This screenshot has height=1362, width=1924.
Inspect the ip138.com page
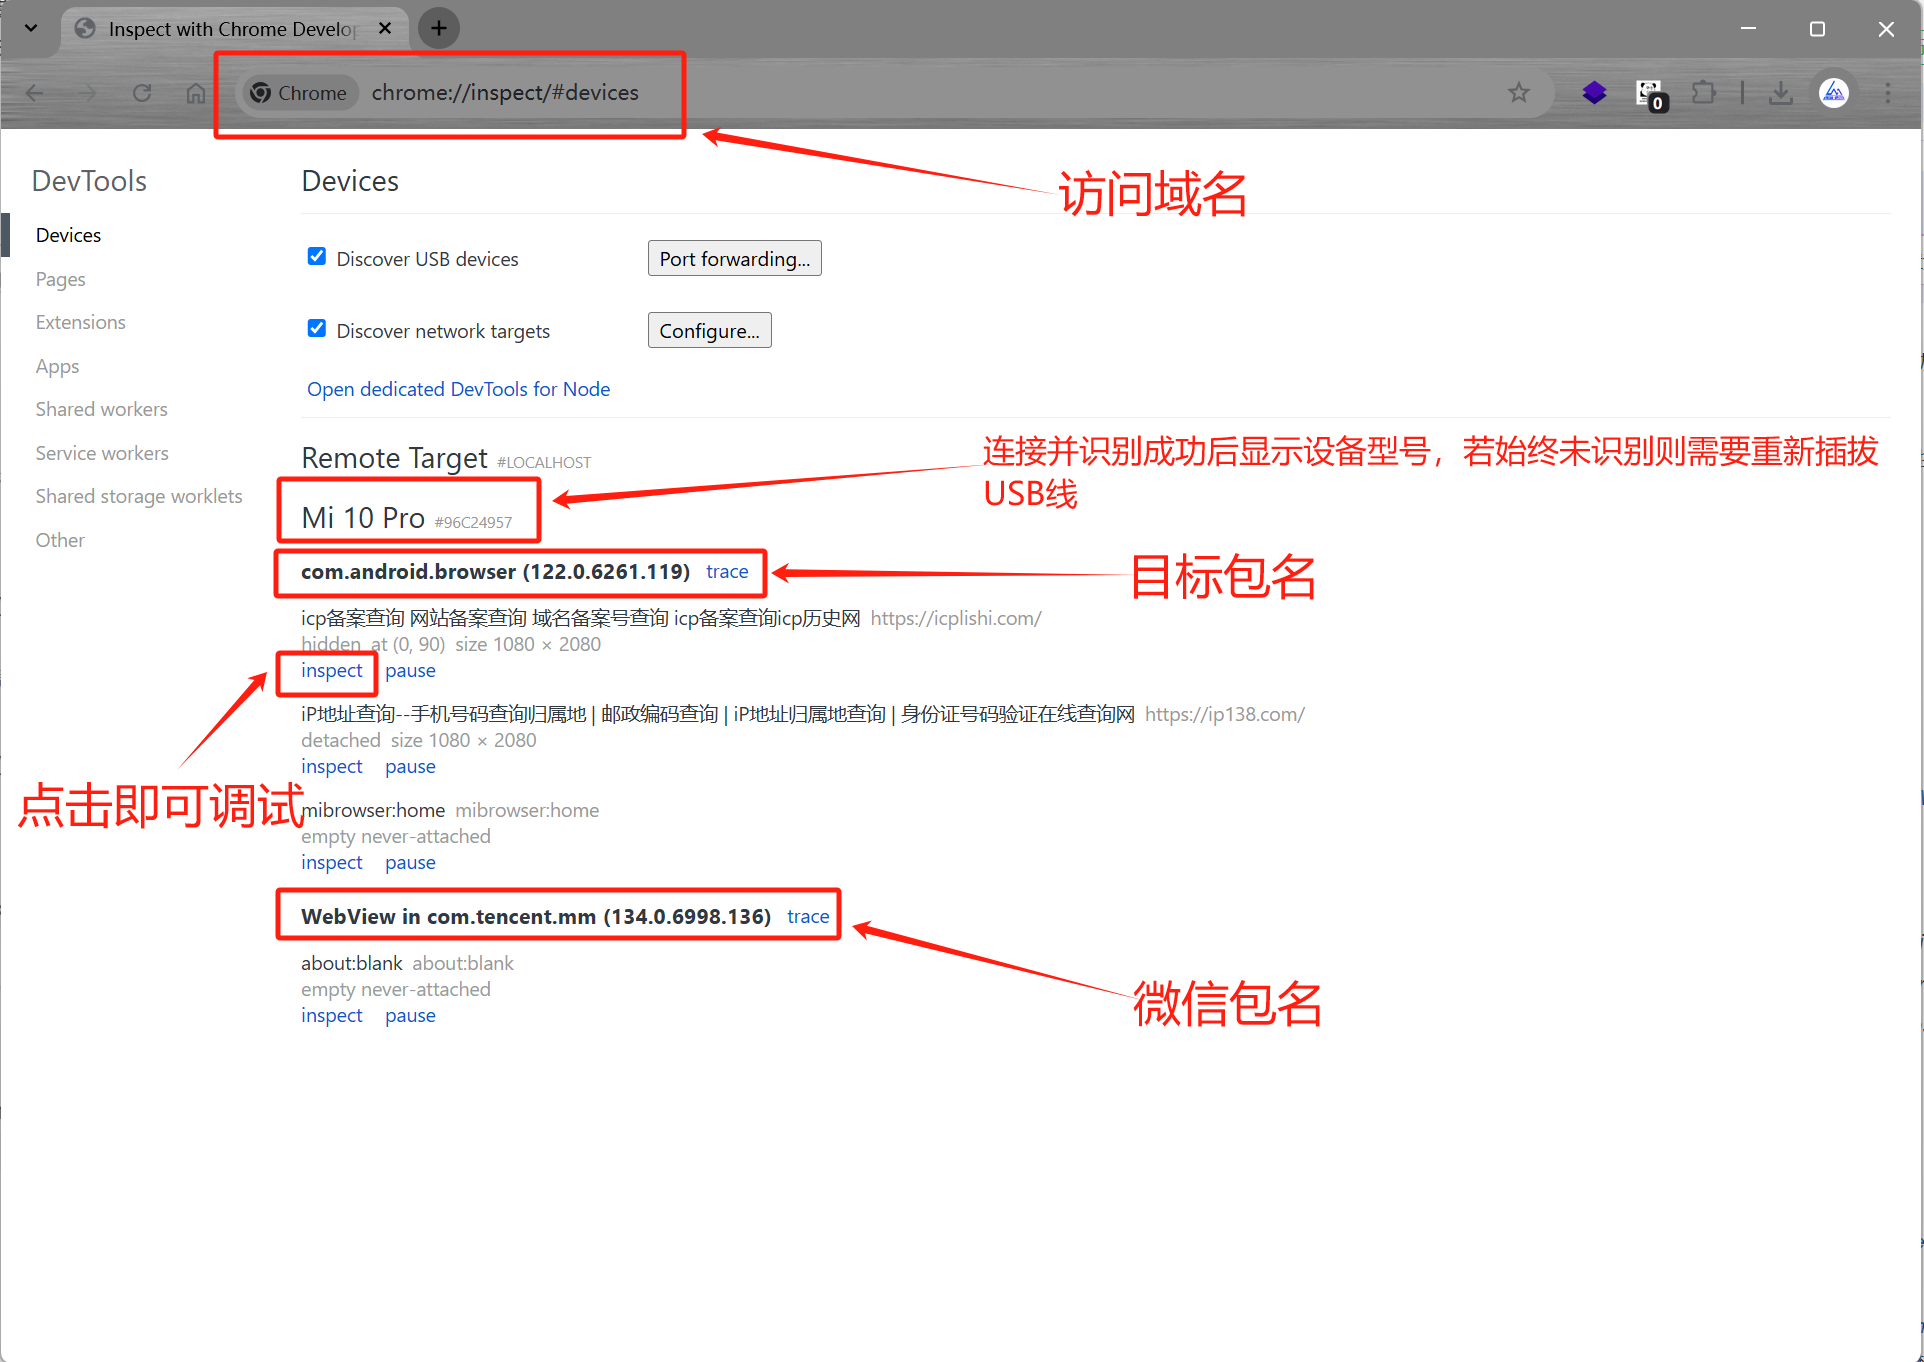point(332,766)
